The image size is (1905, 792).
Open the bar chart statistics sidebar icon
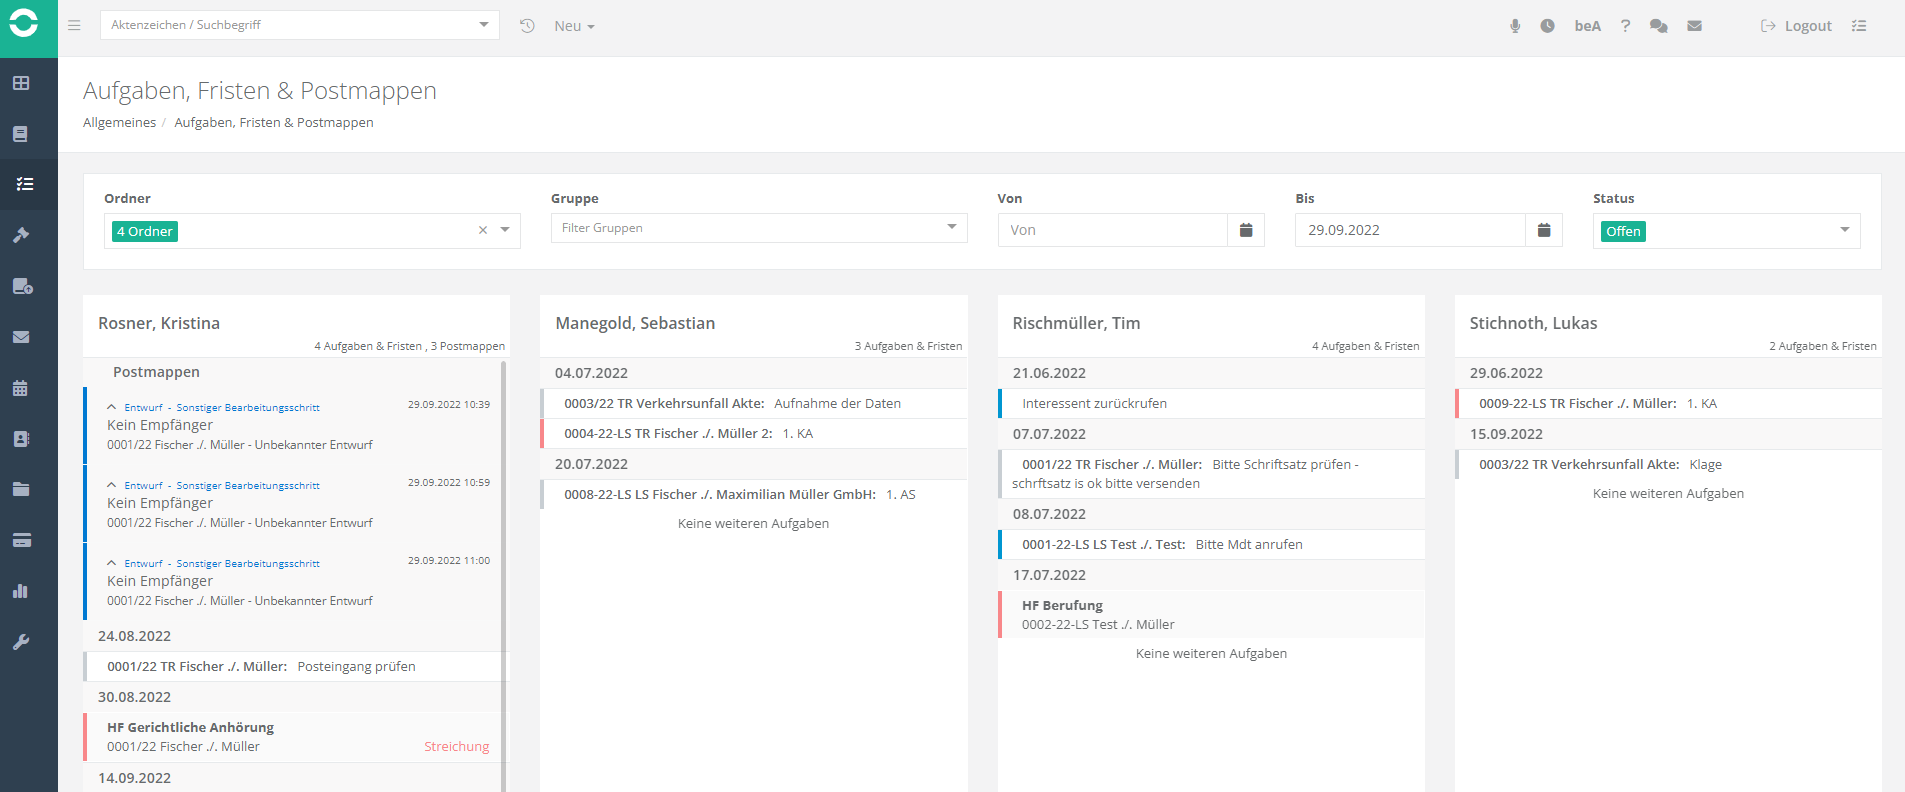coord(21,591)
